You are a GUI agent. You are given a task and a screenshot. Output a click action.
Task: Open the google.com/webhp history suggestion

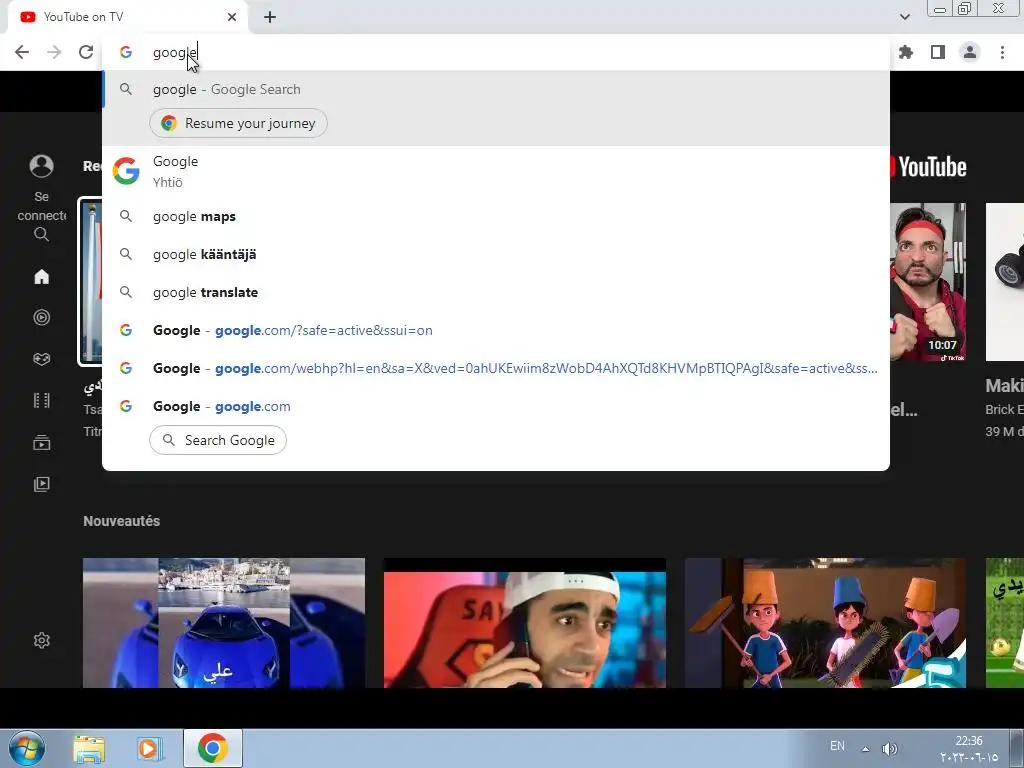[496, 368]
